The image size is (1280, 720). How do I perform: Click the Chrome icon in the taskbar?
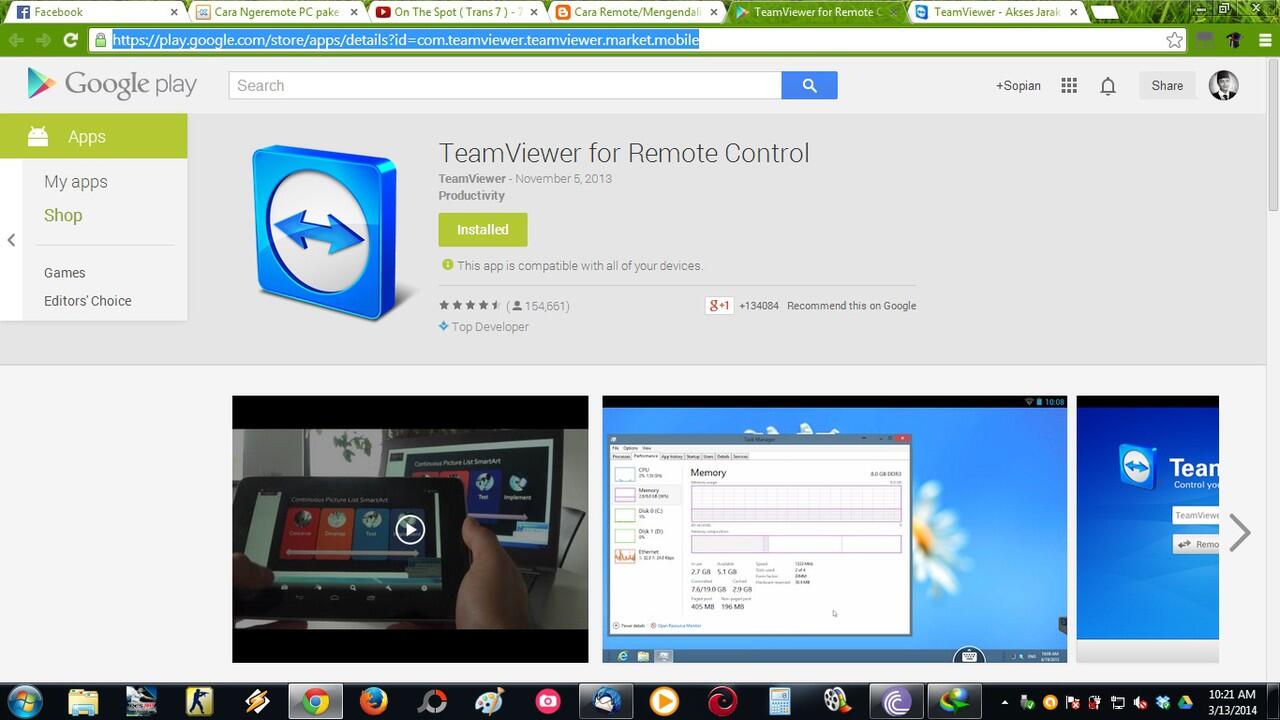point(315,701)
